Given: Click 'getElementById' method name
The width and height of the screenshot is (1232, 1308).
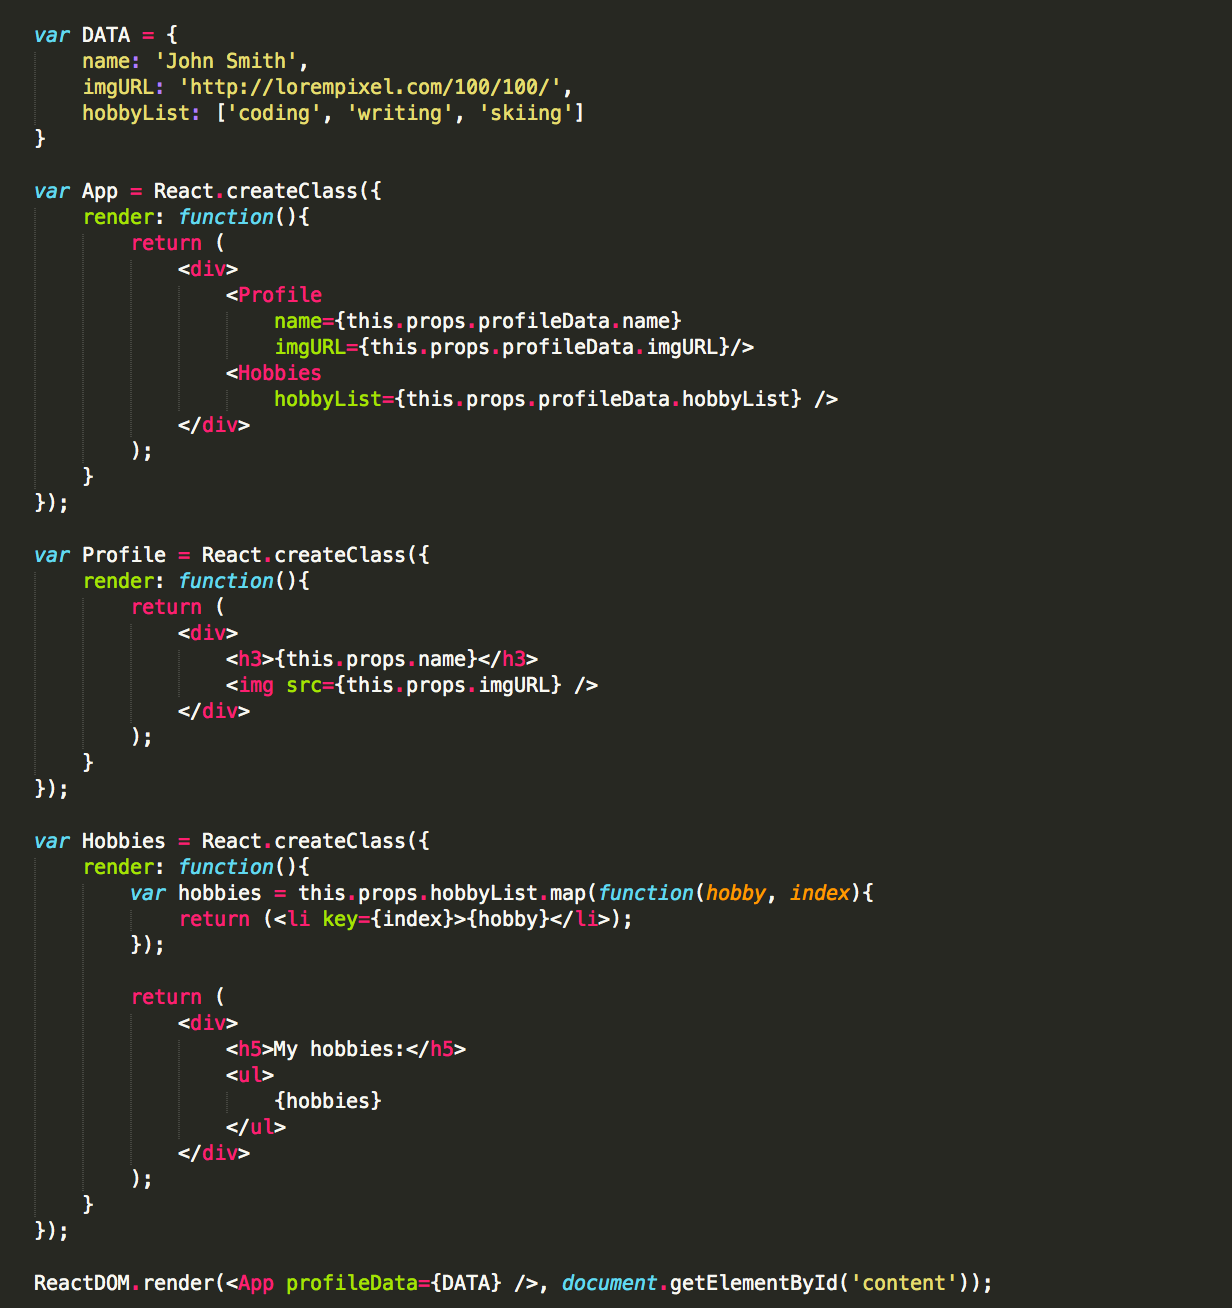Looking at the screenshot, I should tap(754, 1283).
